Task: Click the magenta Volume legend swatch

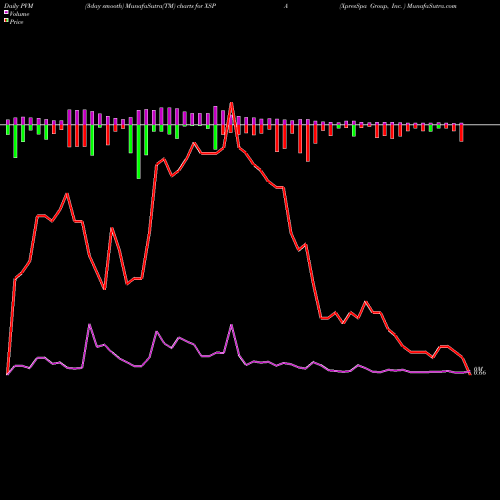Action: (6, 12)
